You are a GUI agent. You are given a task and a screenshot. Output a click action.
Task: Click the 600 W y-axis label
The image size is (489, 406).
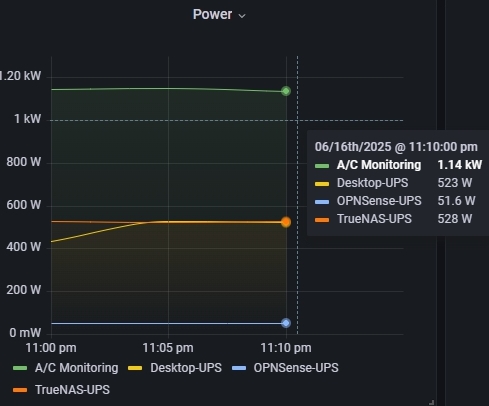[24, 205]
